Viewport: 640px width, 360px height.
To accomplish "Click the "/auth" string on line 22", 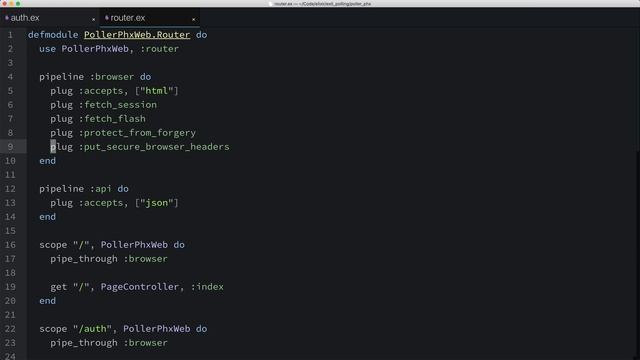I will [92, 329].
